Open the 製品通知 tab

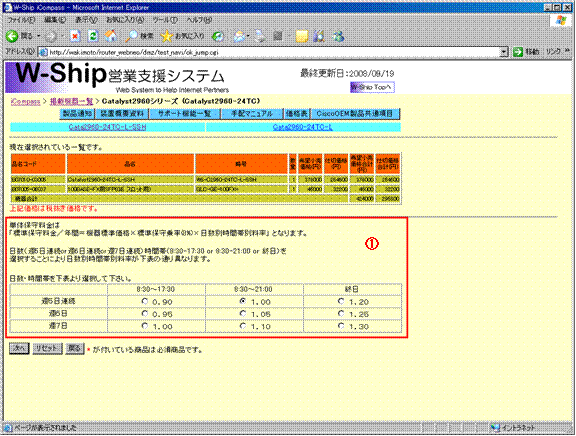pyautogui.click(x=77, y=114)
